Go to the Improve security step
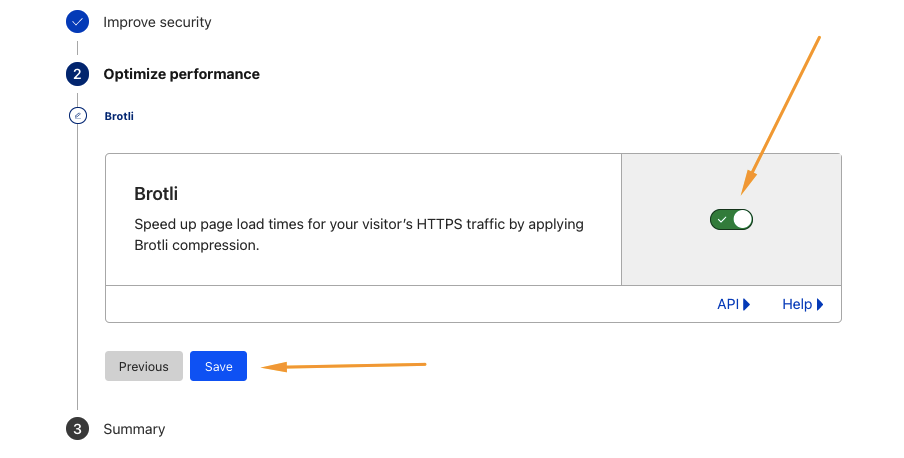The image size is (904, 458). pos(157,21)
